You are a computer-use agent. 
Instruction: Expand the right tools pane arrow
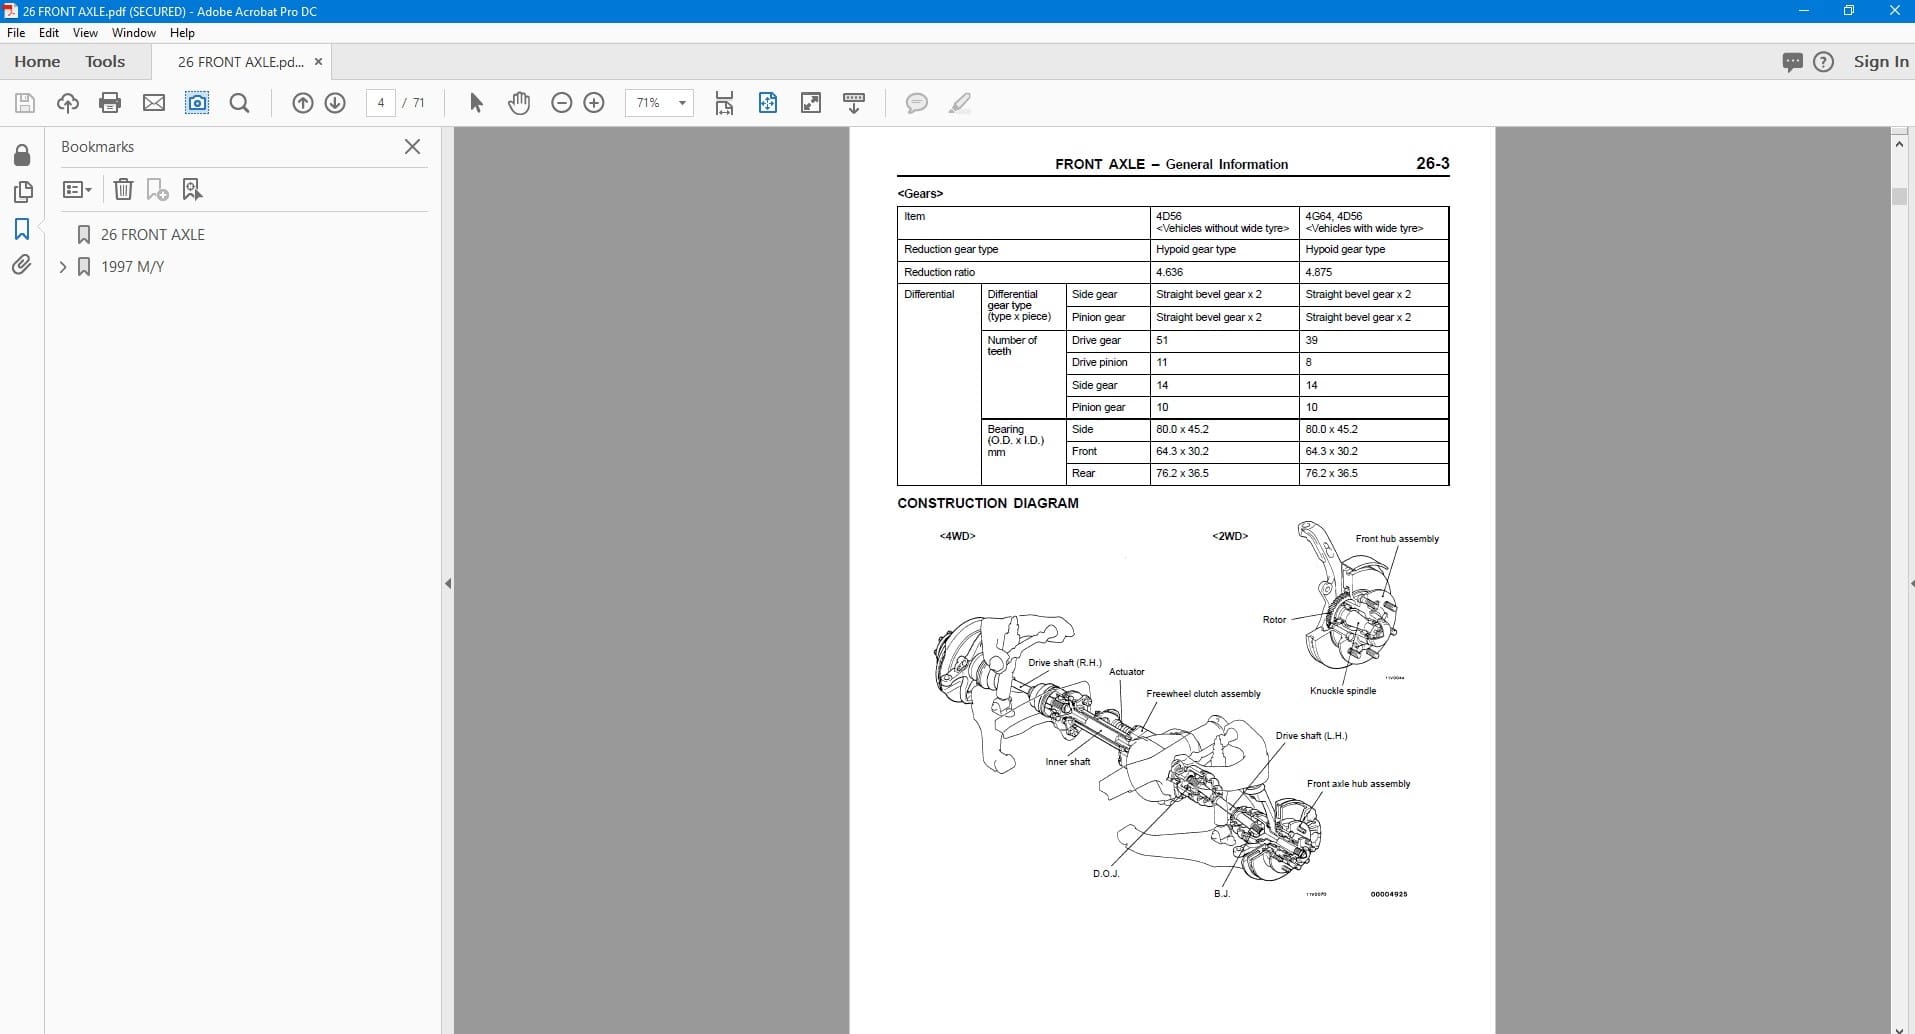click(x=1910, y=583)
